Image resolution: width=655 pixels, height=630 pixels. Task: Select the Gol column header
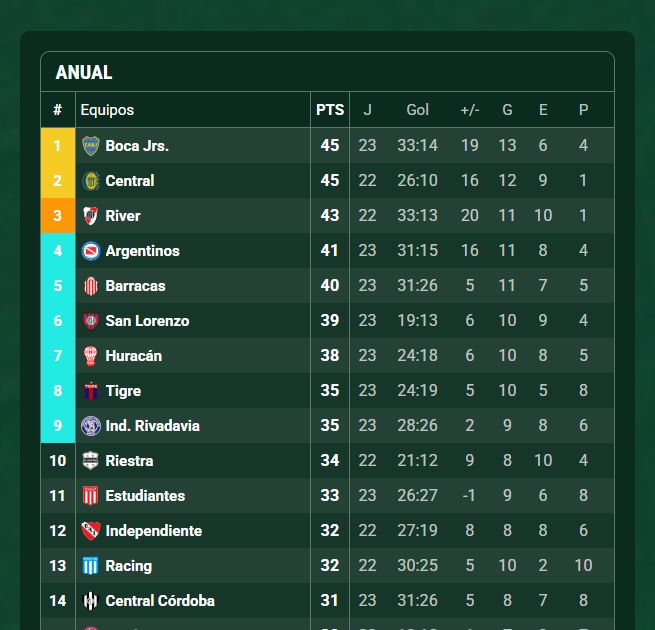(x=418, y=110)
